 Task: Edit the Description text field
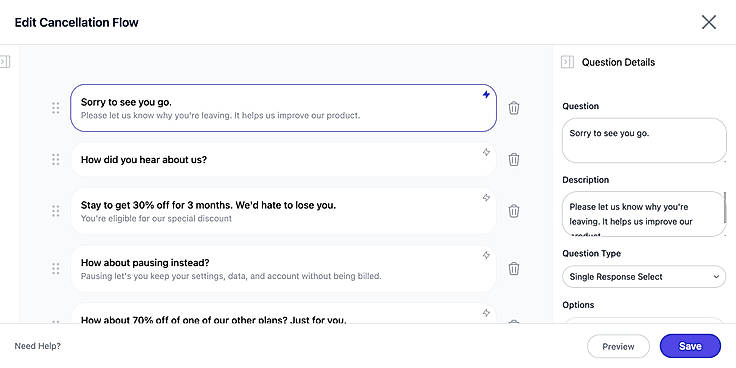click(644, 214)
